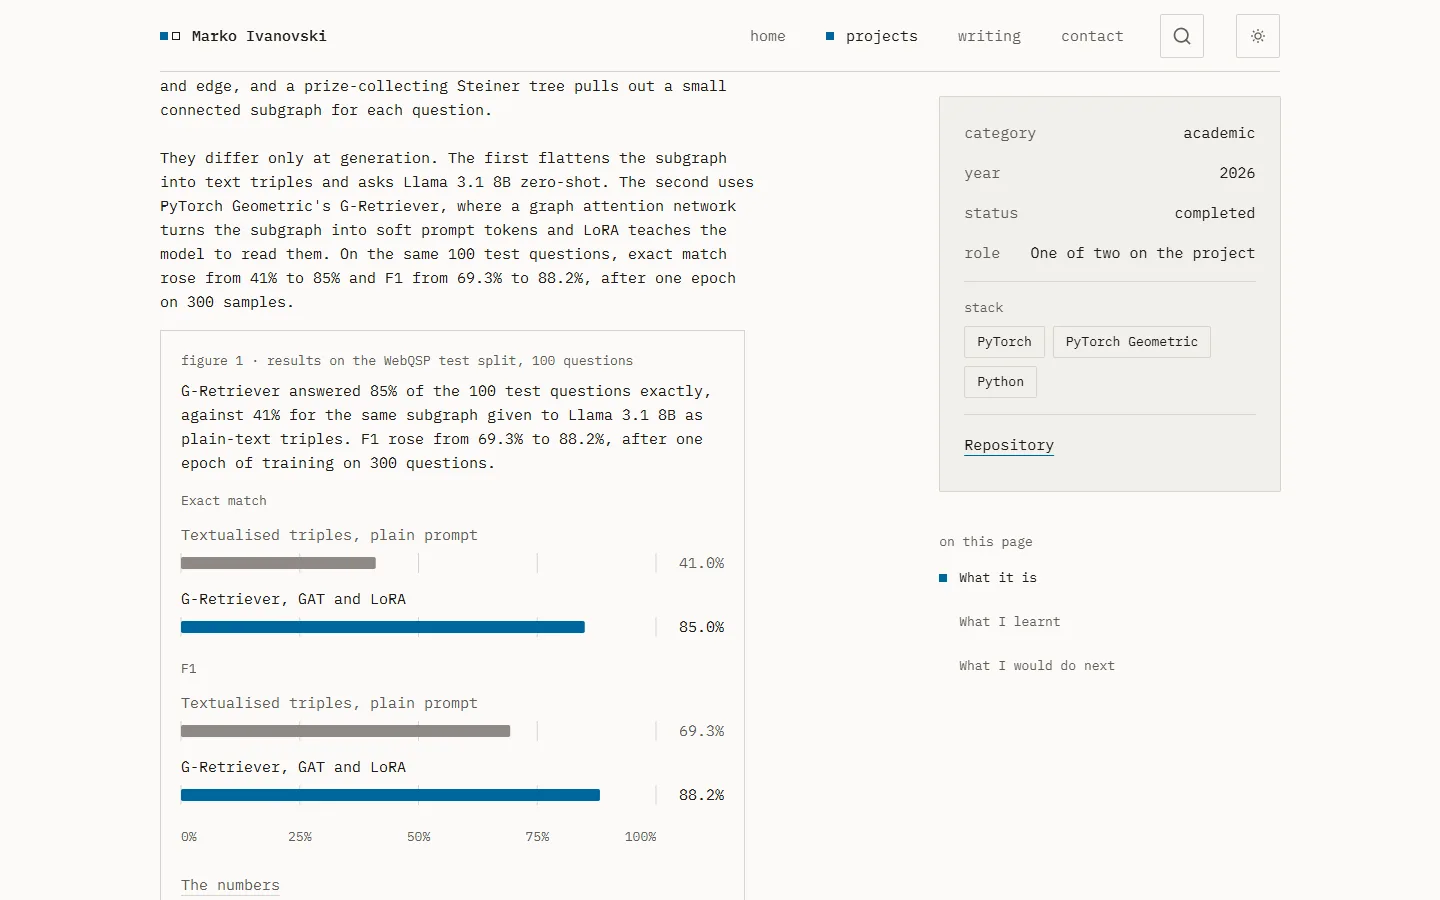Jump to What I learnt section
The width and height of the screenshot is (1440, 900).
coord(1009,622)
